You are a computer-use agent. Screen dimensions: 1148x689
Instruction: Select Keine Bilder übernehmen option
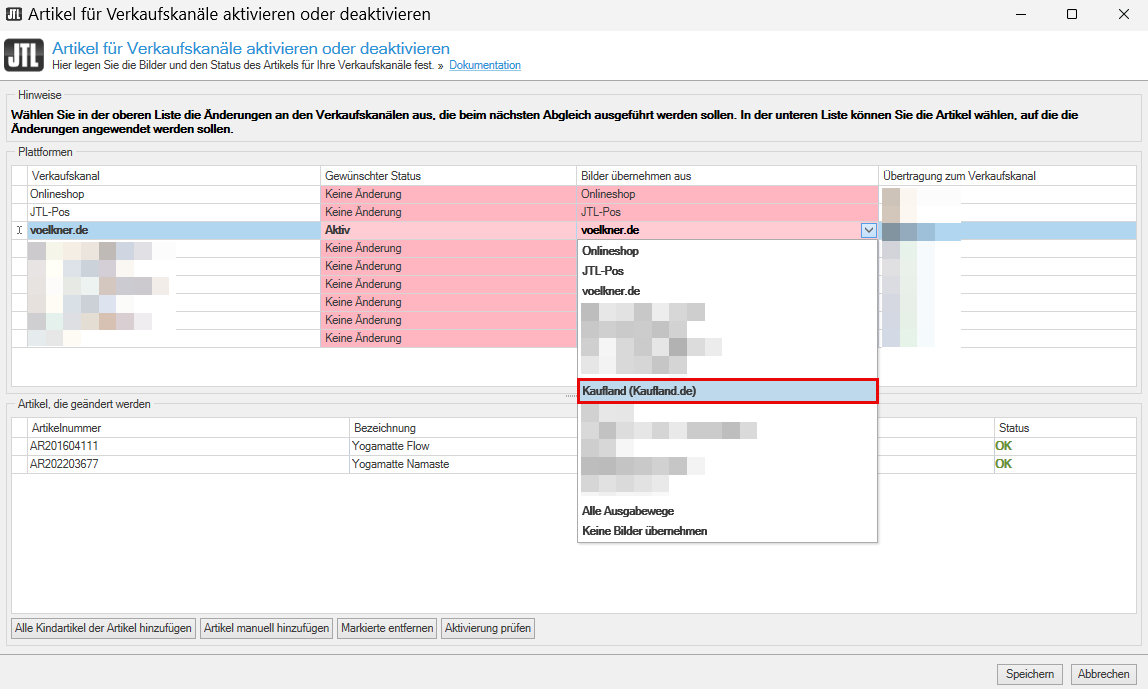click(644, 531)
